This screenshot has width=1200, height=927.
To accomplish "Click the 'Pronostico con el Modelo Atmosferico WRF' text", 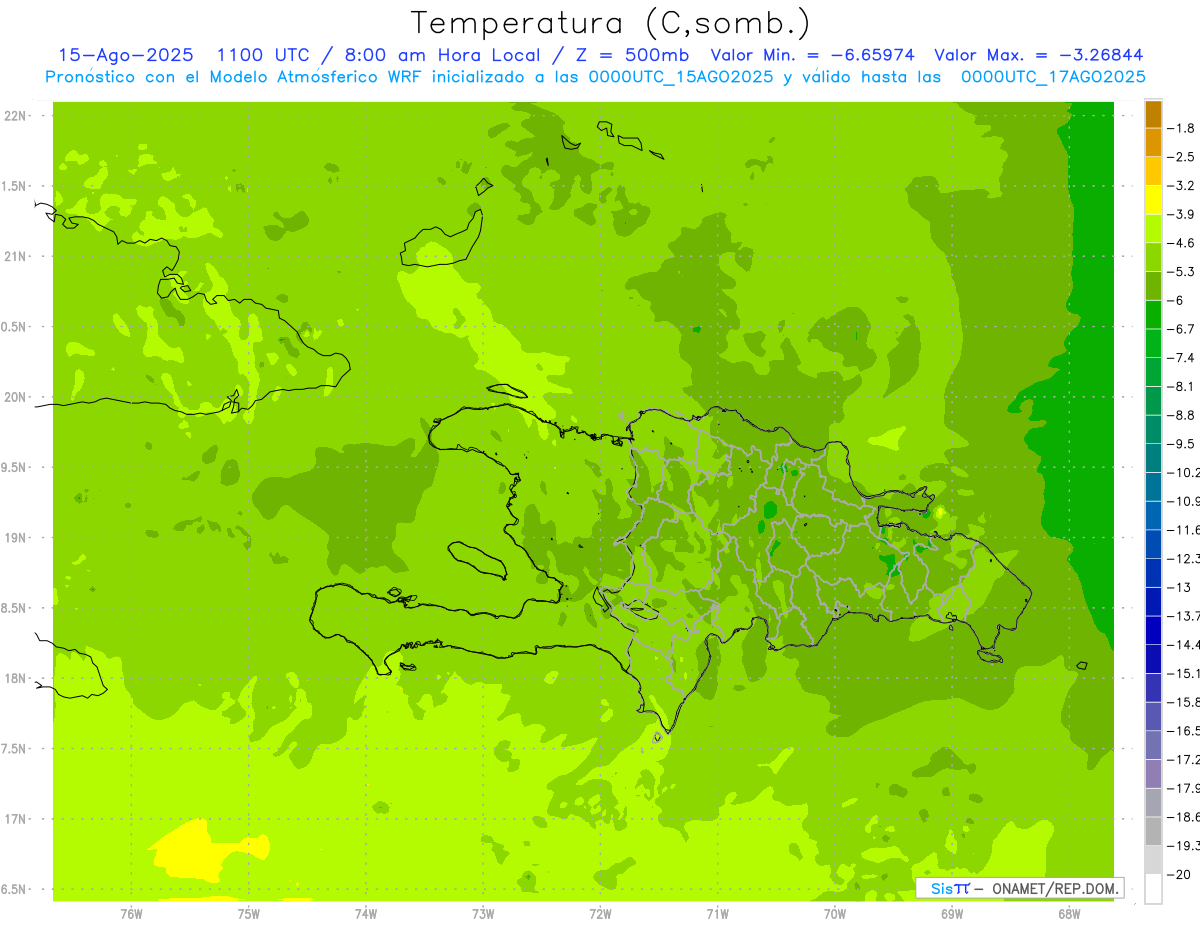I will pyautogui.click(x=236, y=77).
